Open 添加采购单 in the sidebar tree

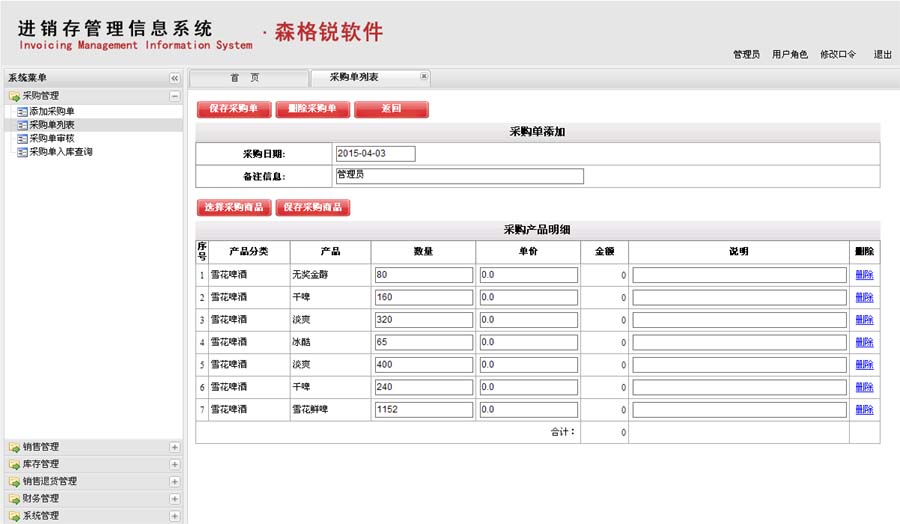51,111
